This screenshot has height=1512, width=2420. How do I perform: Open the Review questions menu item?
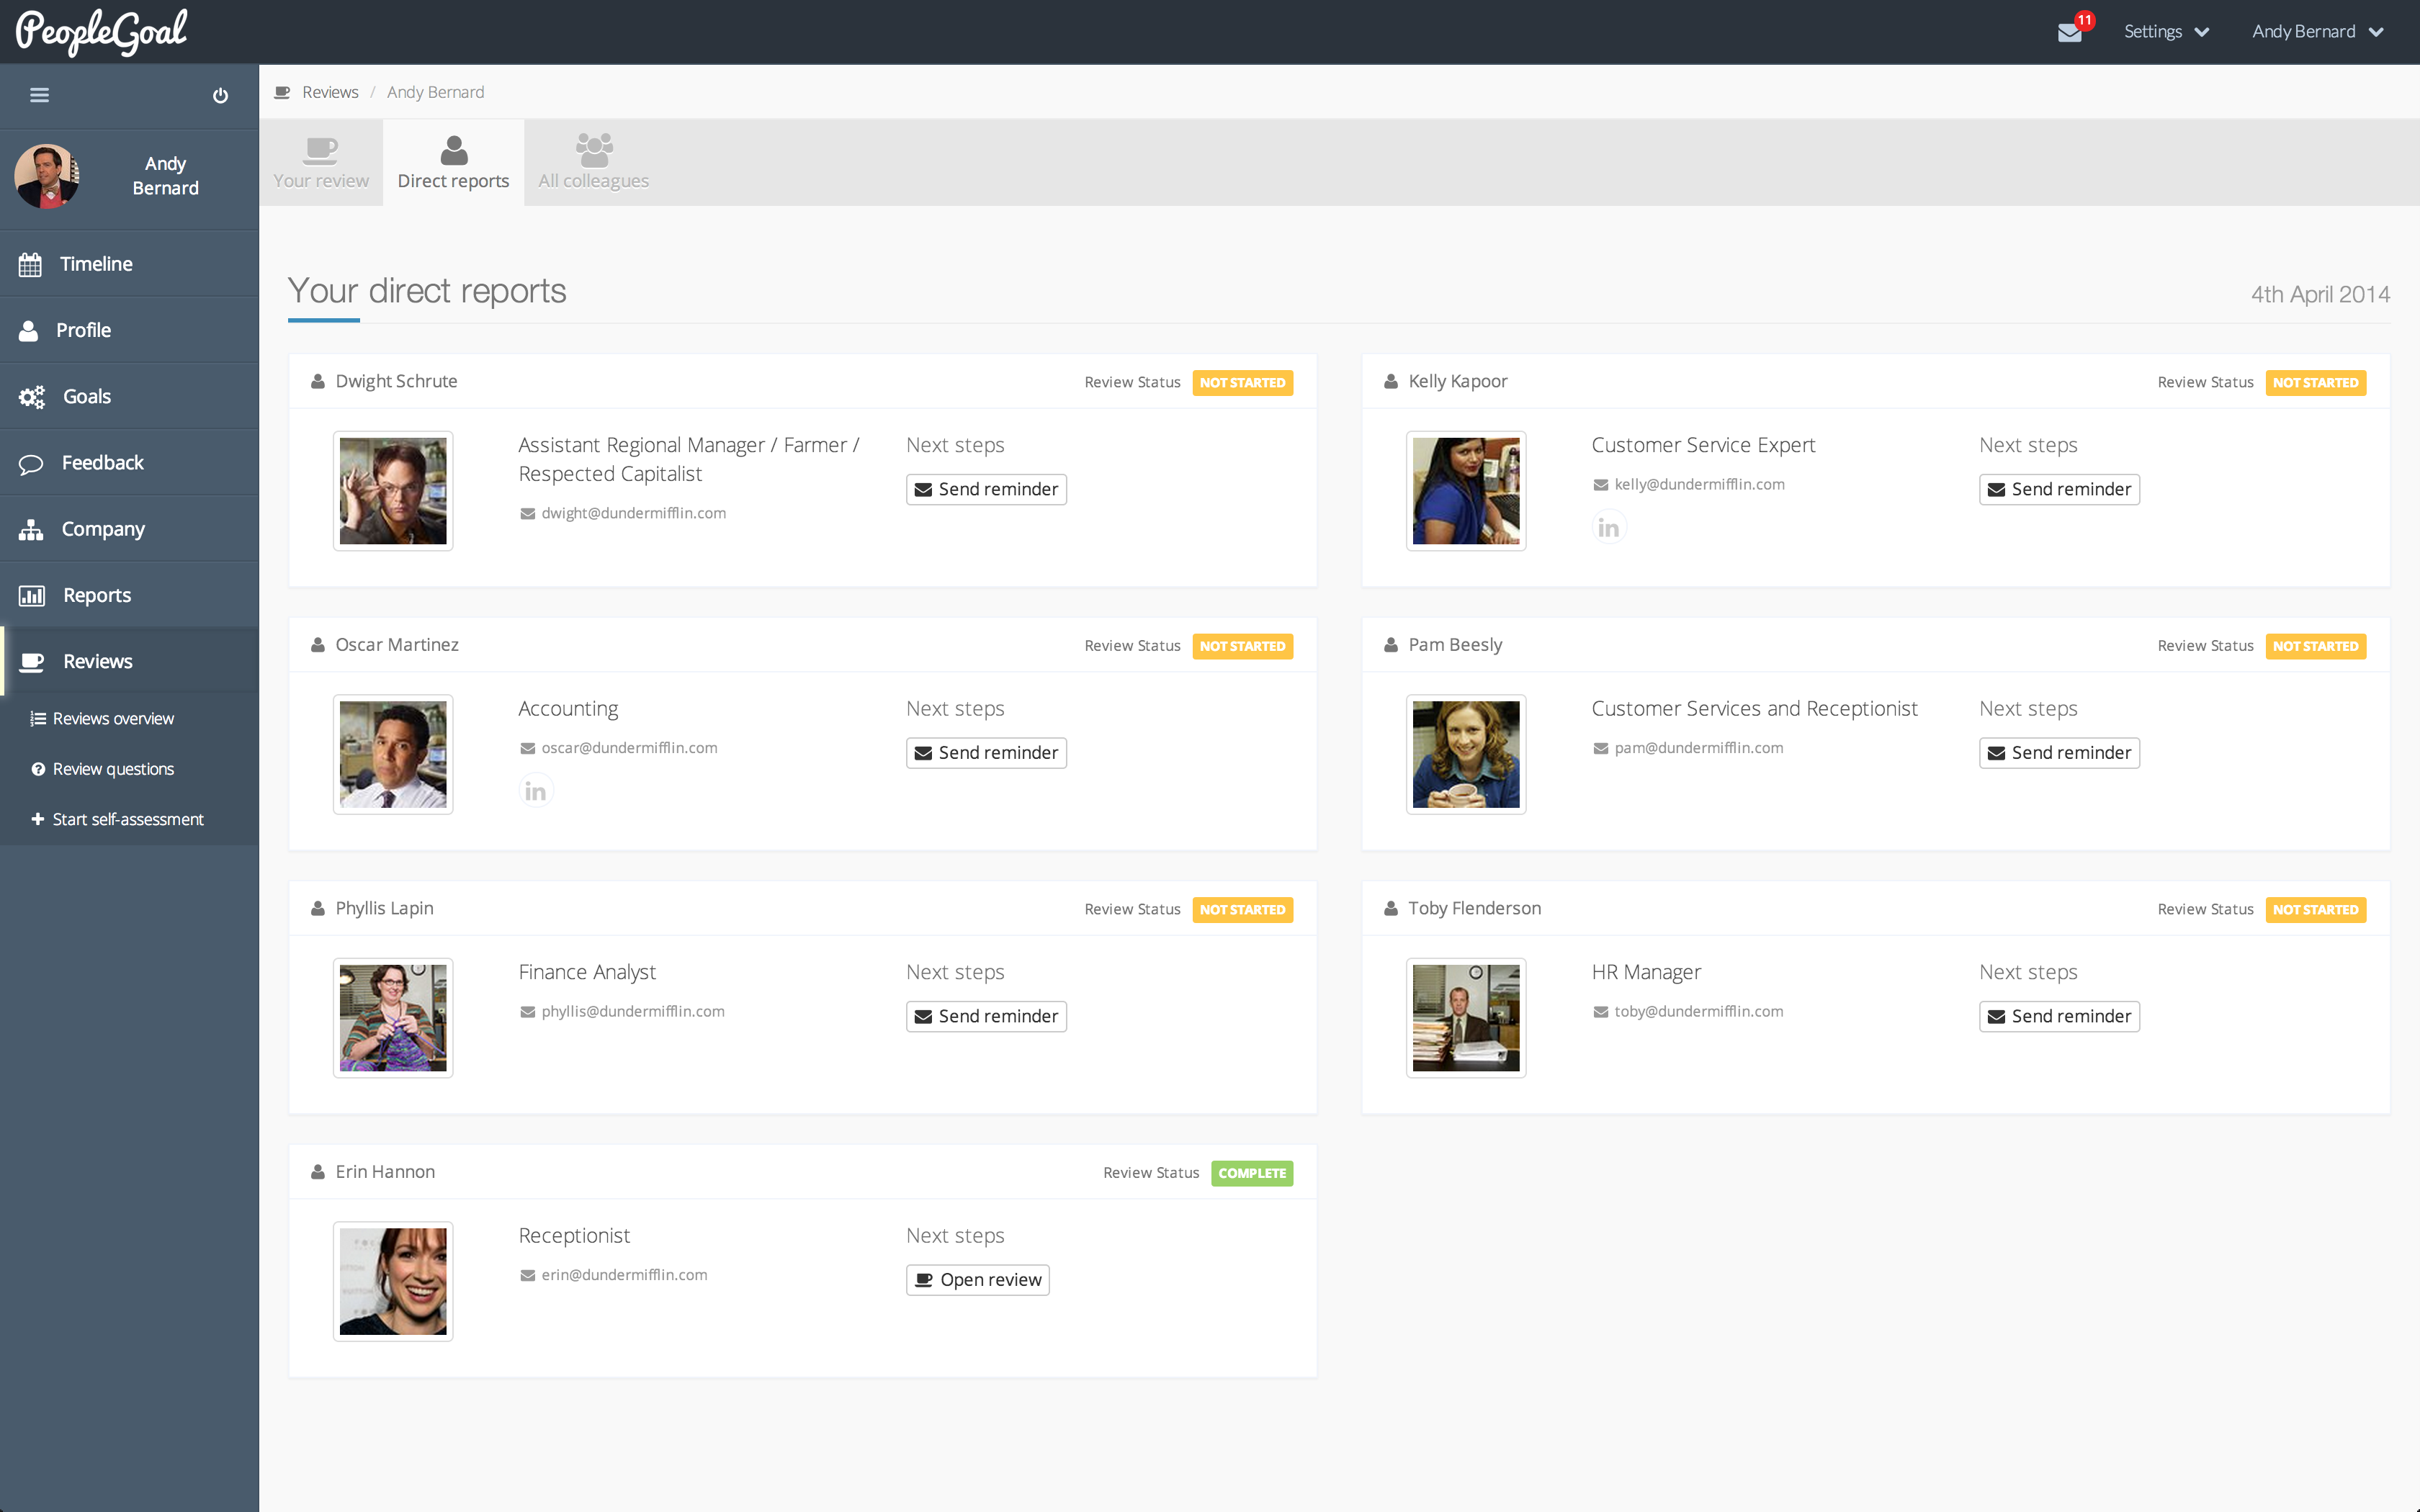coord(113,769)
